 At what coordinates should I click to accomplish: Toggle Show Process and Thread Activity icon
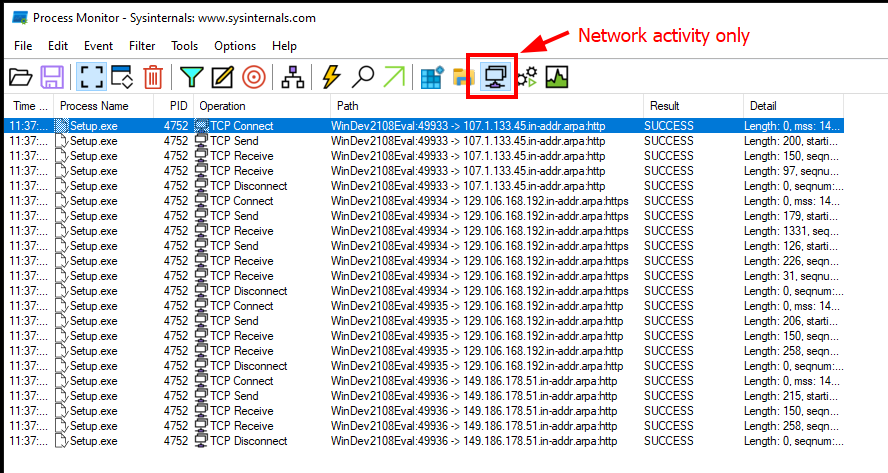pyautogui.click(x=527, y=77)
